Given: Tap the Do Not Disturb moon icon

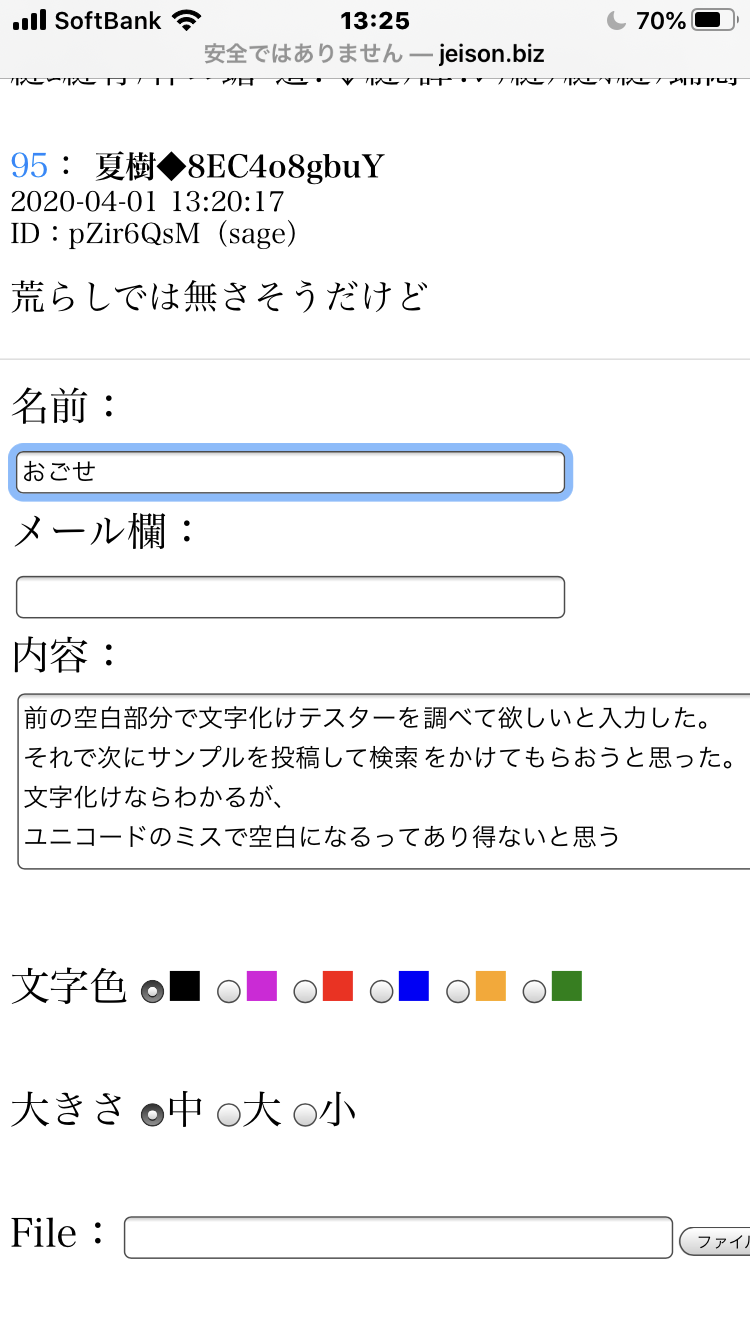Looking at the screenshot, I should tap(615, 20).
